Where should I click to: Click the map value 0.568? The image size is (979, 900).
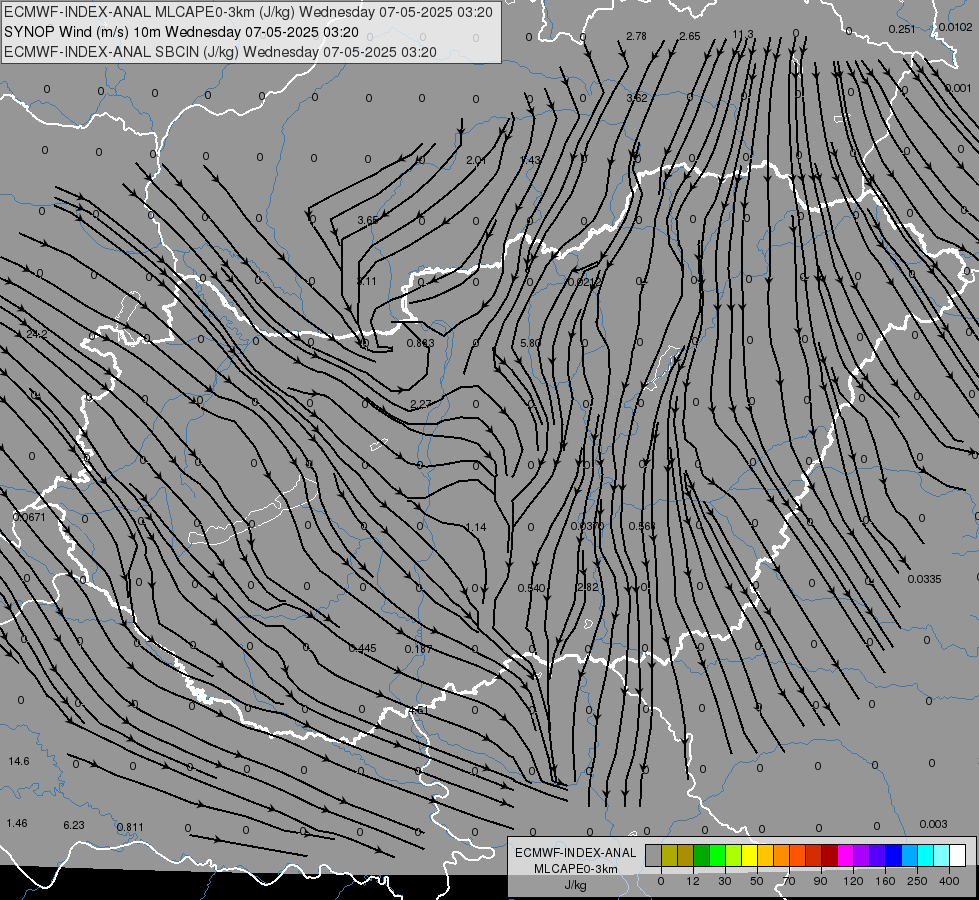tap(642, 526)
